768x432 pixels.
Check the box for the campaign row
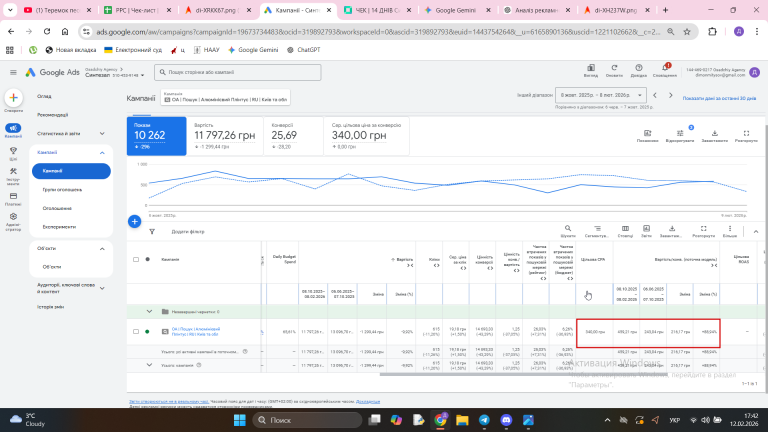[x=136, y=331]
